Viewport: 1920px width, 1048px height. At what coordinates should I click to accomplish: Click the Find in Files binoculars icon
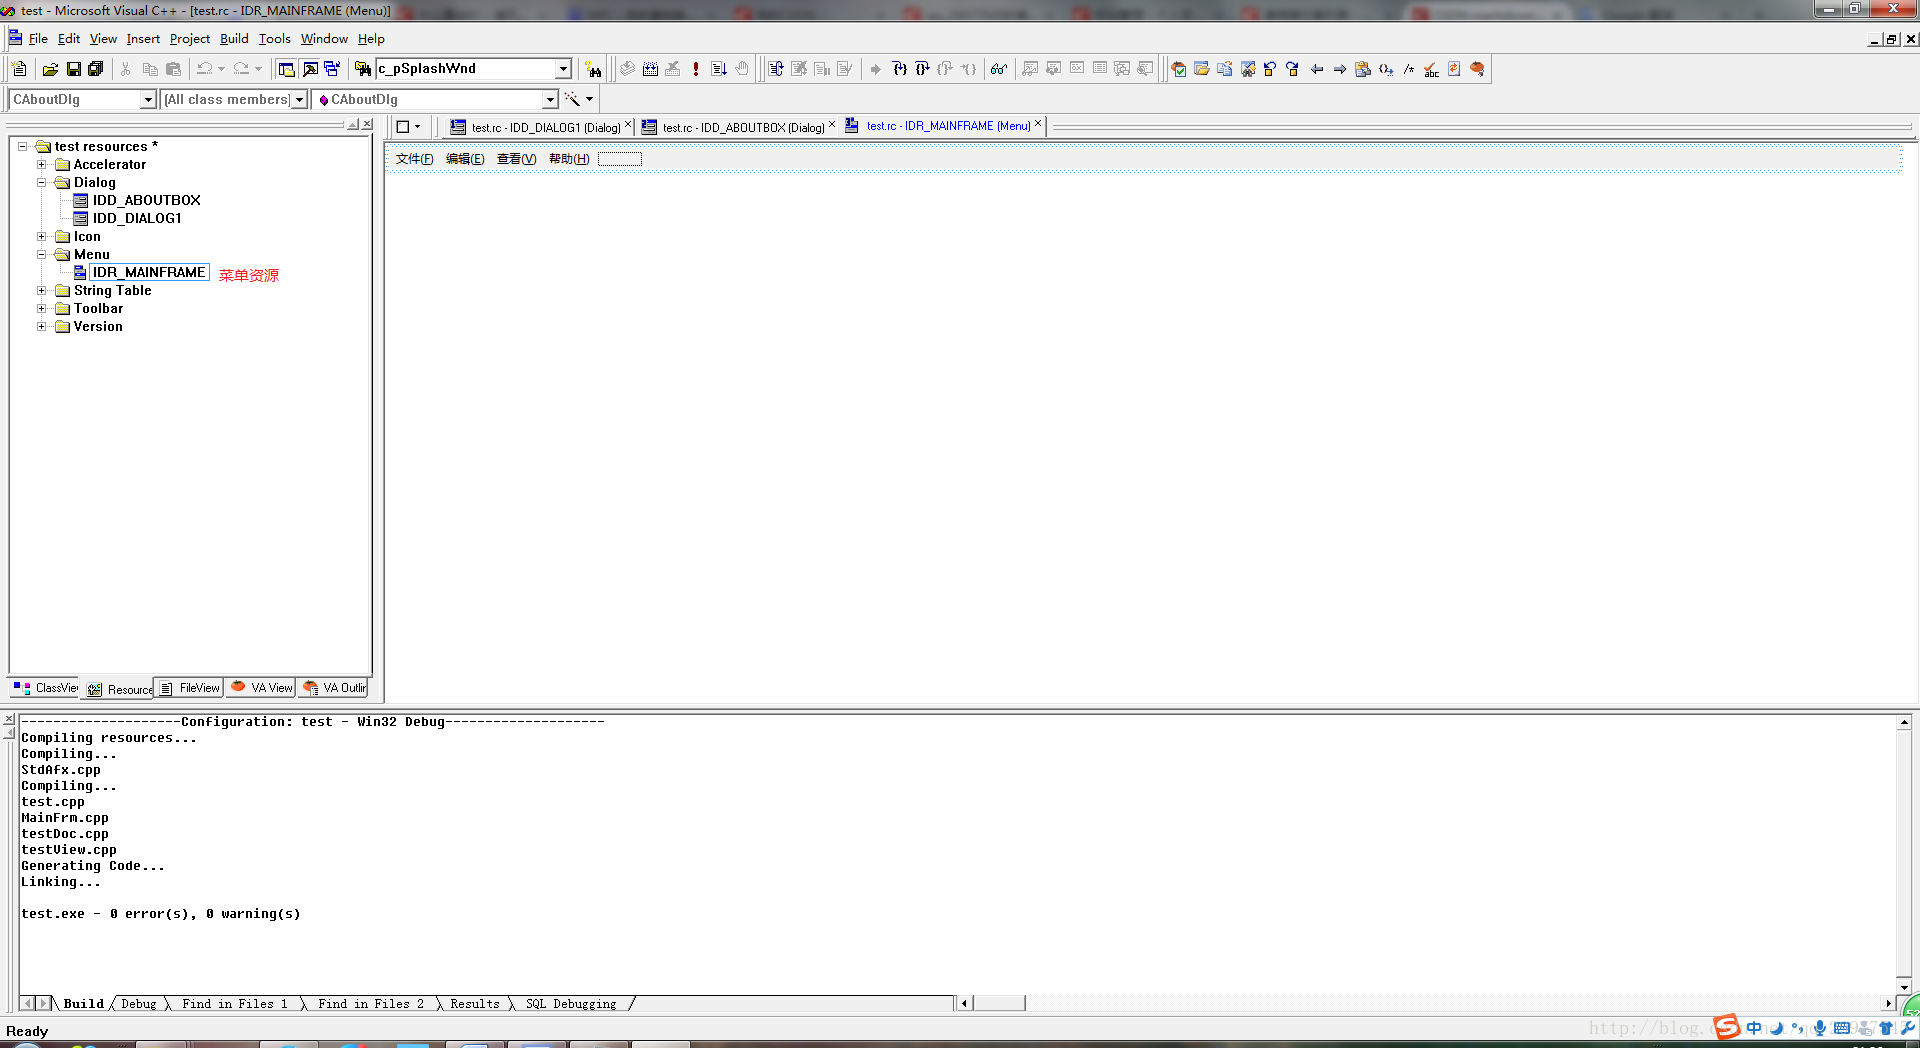[363, 69]
